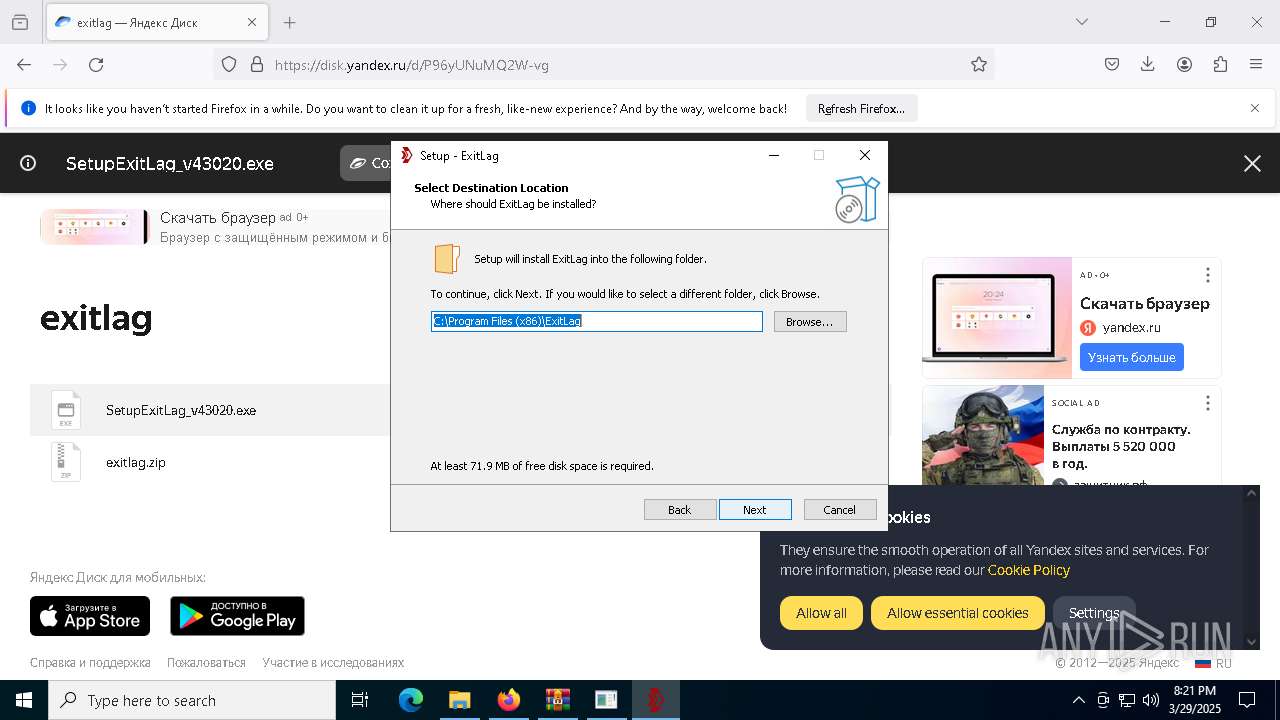Close the Яндекс Диск tab
Screen dimensions: 1280x720
tap(252, 22)
